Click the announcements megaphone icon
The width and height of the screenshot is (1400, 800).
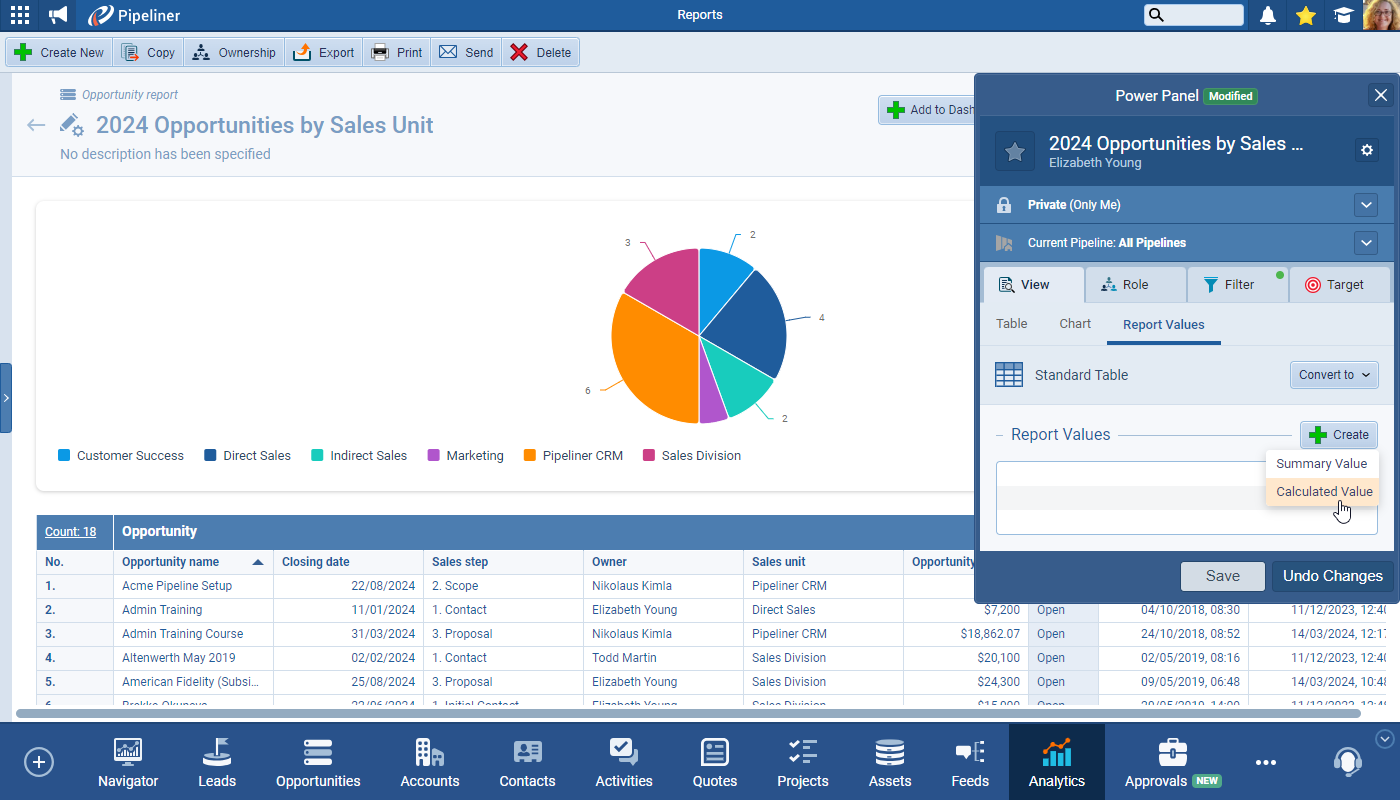click(58, 15)
